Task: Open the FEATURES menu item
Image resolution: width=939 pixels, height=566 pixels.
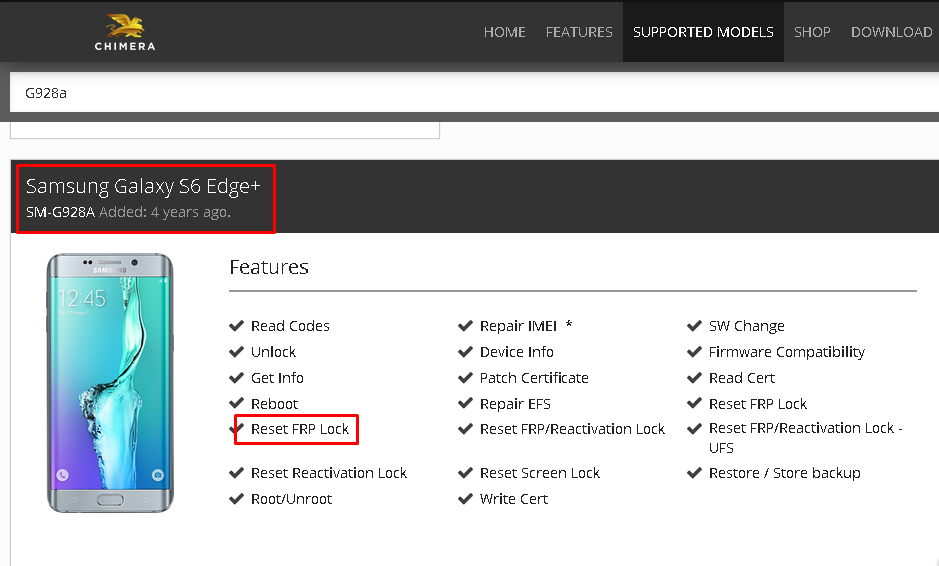Action: pos(578,32)
